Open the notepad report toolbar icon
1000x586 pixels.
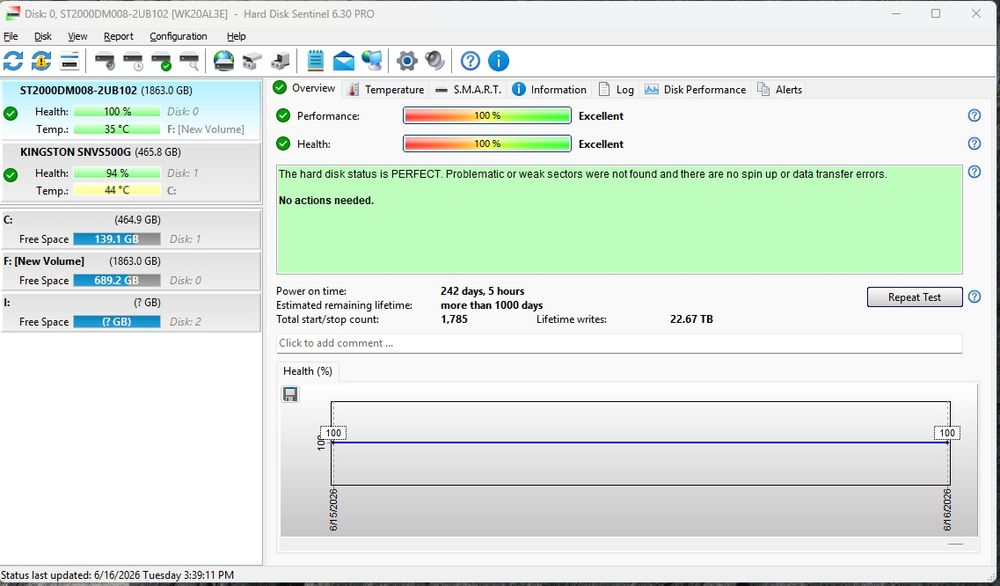point(315,61)
